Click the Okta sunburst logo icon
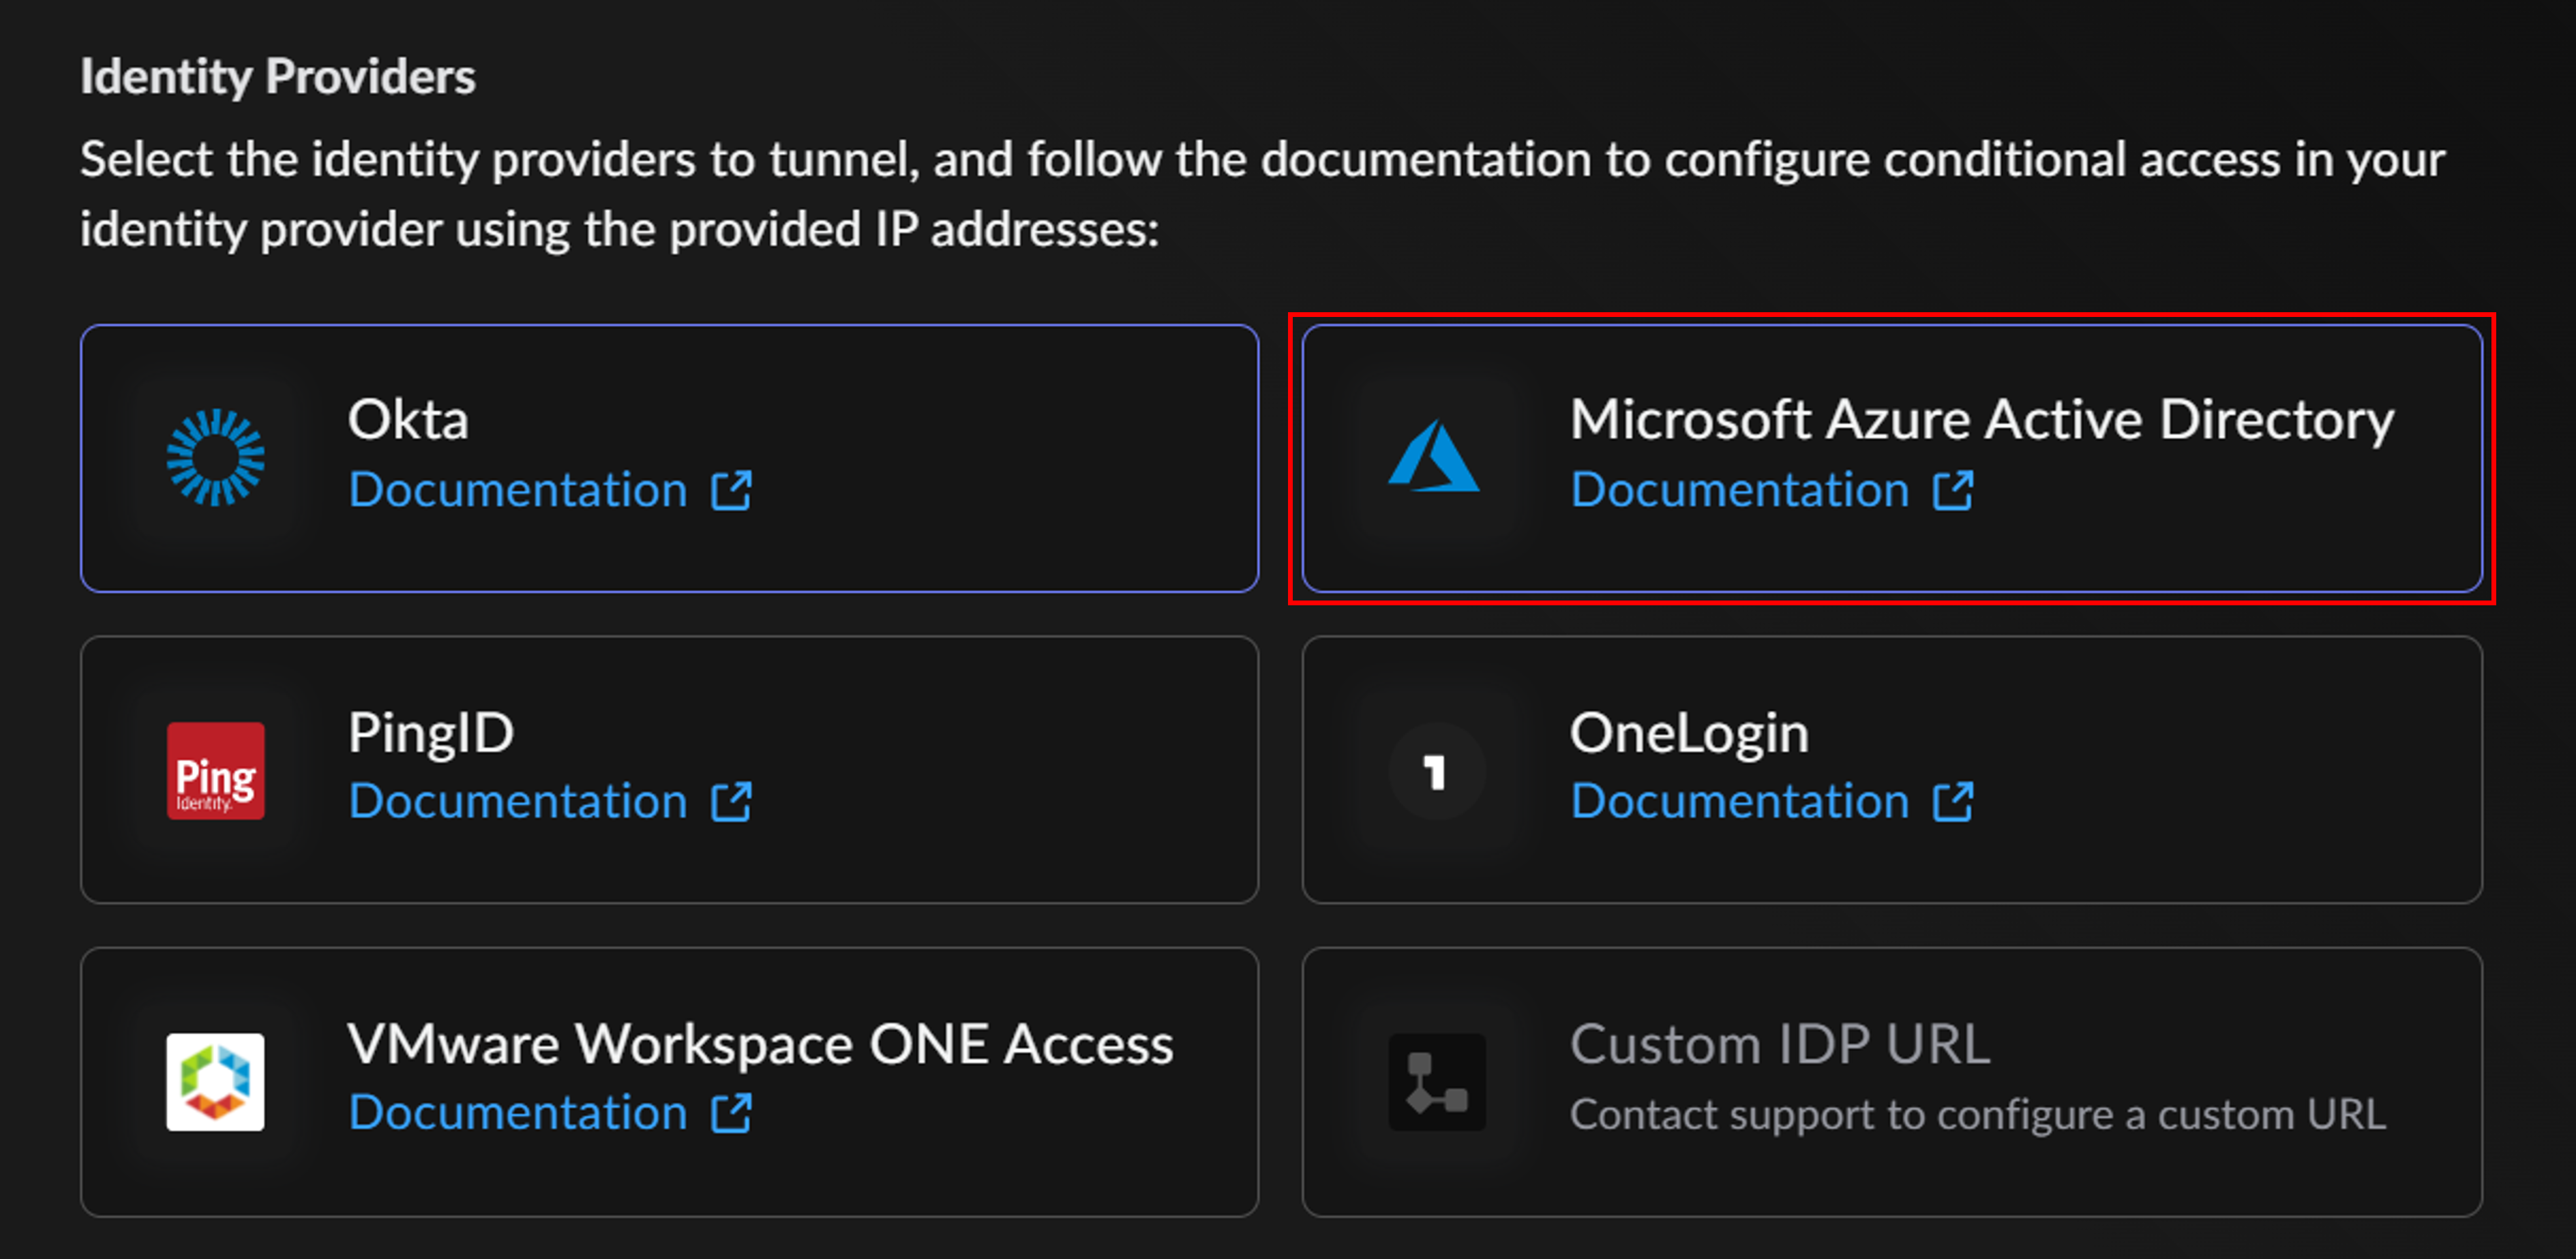2576x1259 pixels. pos(215,458)
